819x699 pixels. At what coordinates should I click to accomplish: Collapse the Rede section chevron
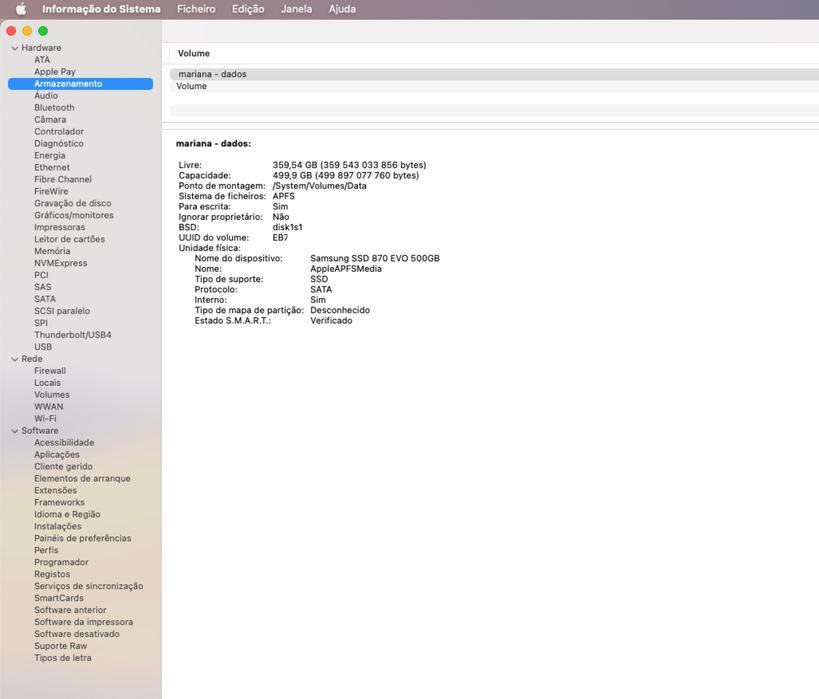pos(15,359)
